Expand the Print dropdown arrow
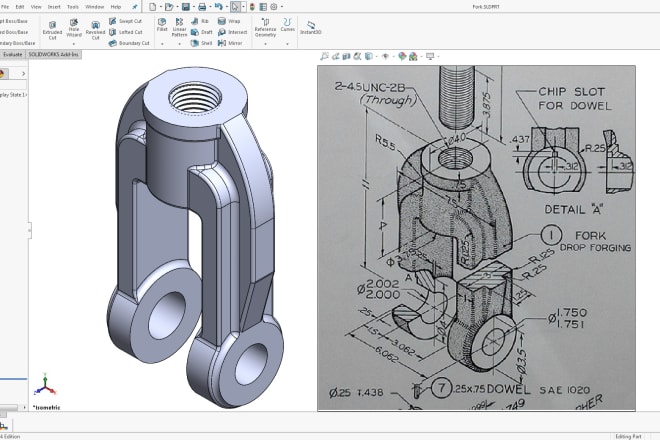The width and height of the screenshot is (660, 440). 209,7
